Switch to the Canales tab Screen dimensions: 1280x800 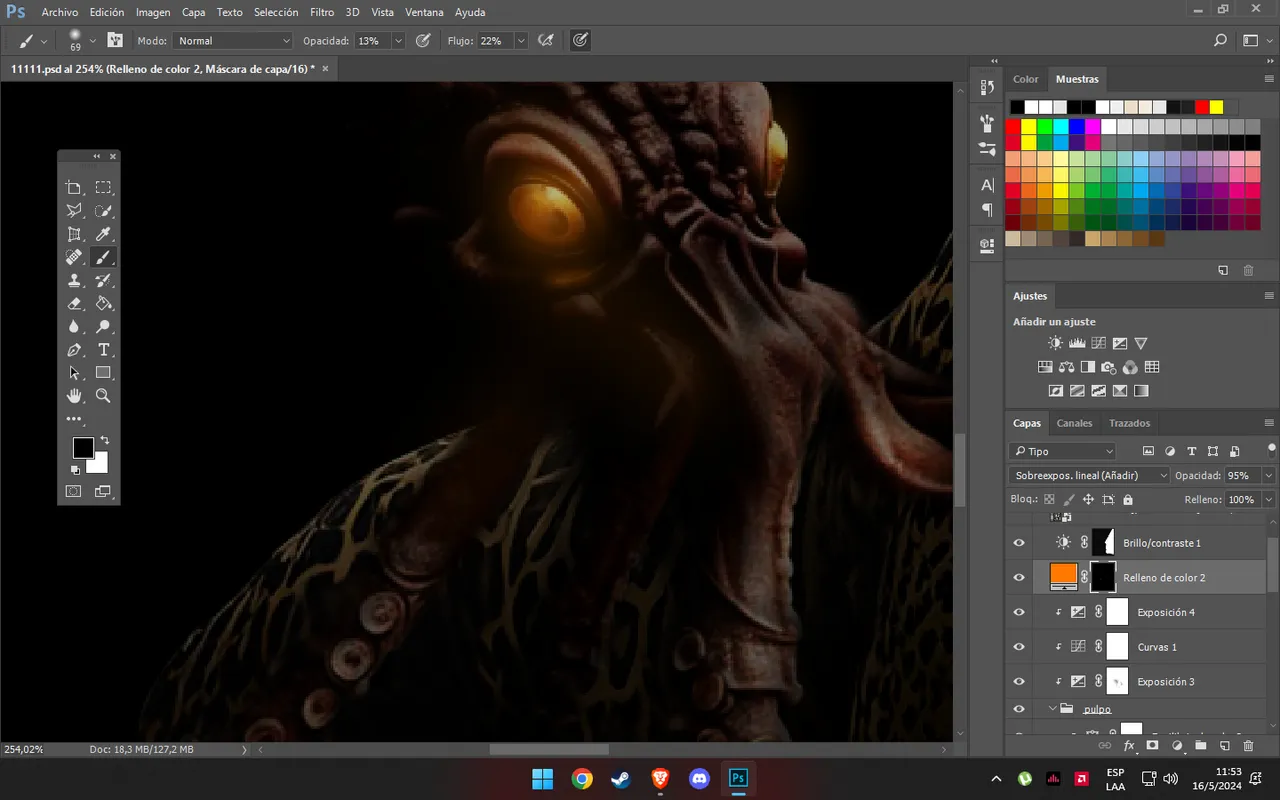coord(1074,423)
